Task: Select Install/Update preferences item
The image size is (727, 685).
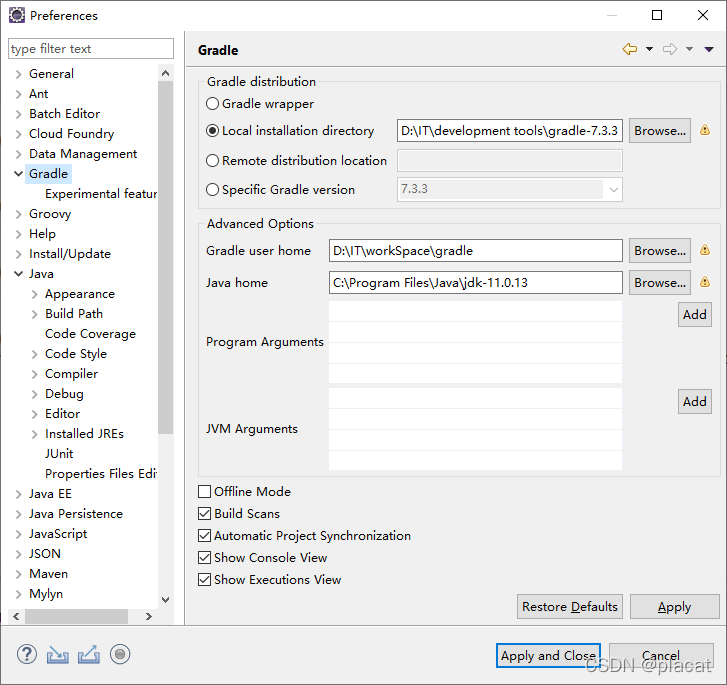Action: click(x=70, y=254)
